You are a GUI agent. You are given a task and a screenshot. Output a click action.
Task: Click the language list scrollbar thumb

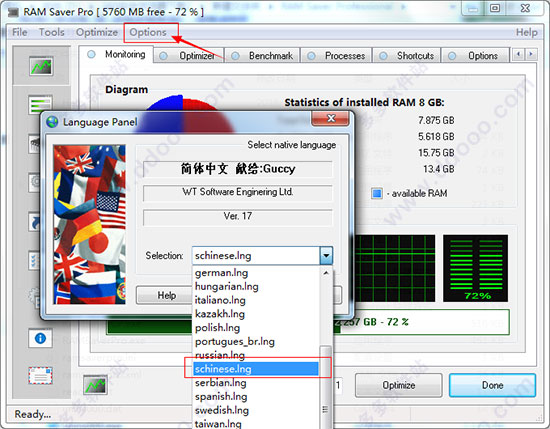(x=326, y=387)
